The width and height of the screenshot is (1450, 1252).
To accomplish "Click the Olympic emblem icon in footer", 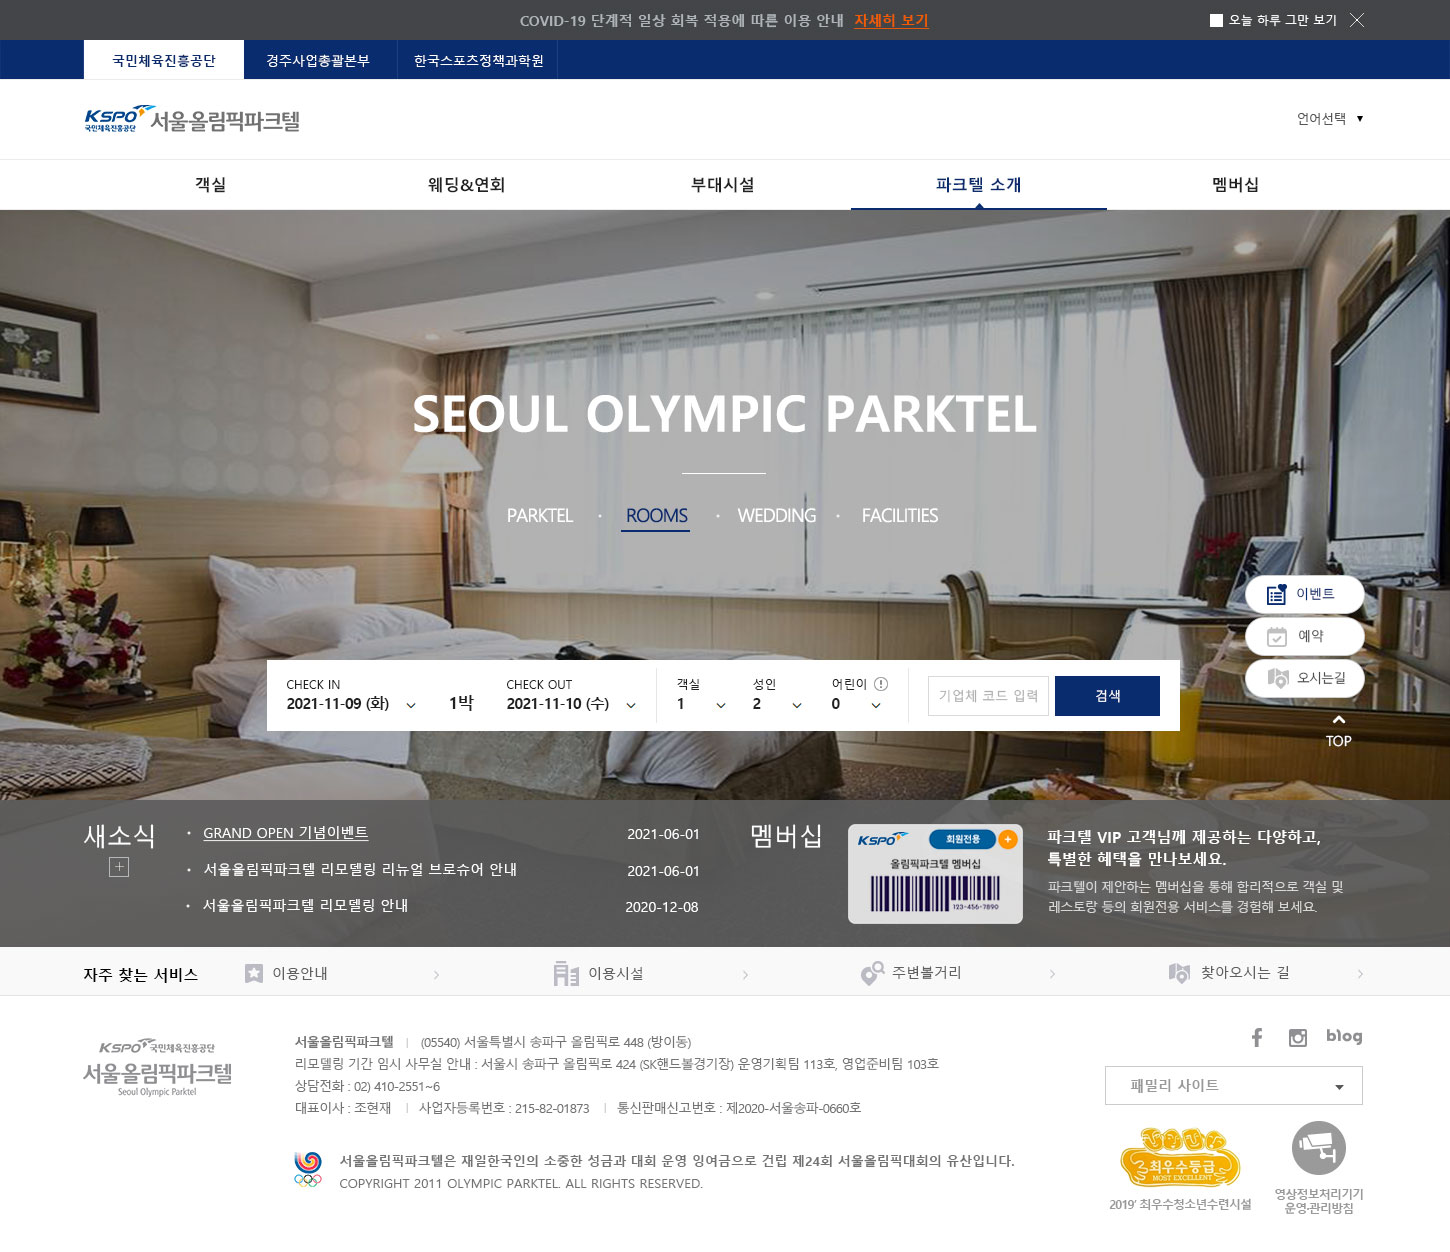I will 308,1169.
